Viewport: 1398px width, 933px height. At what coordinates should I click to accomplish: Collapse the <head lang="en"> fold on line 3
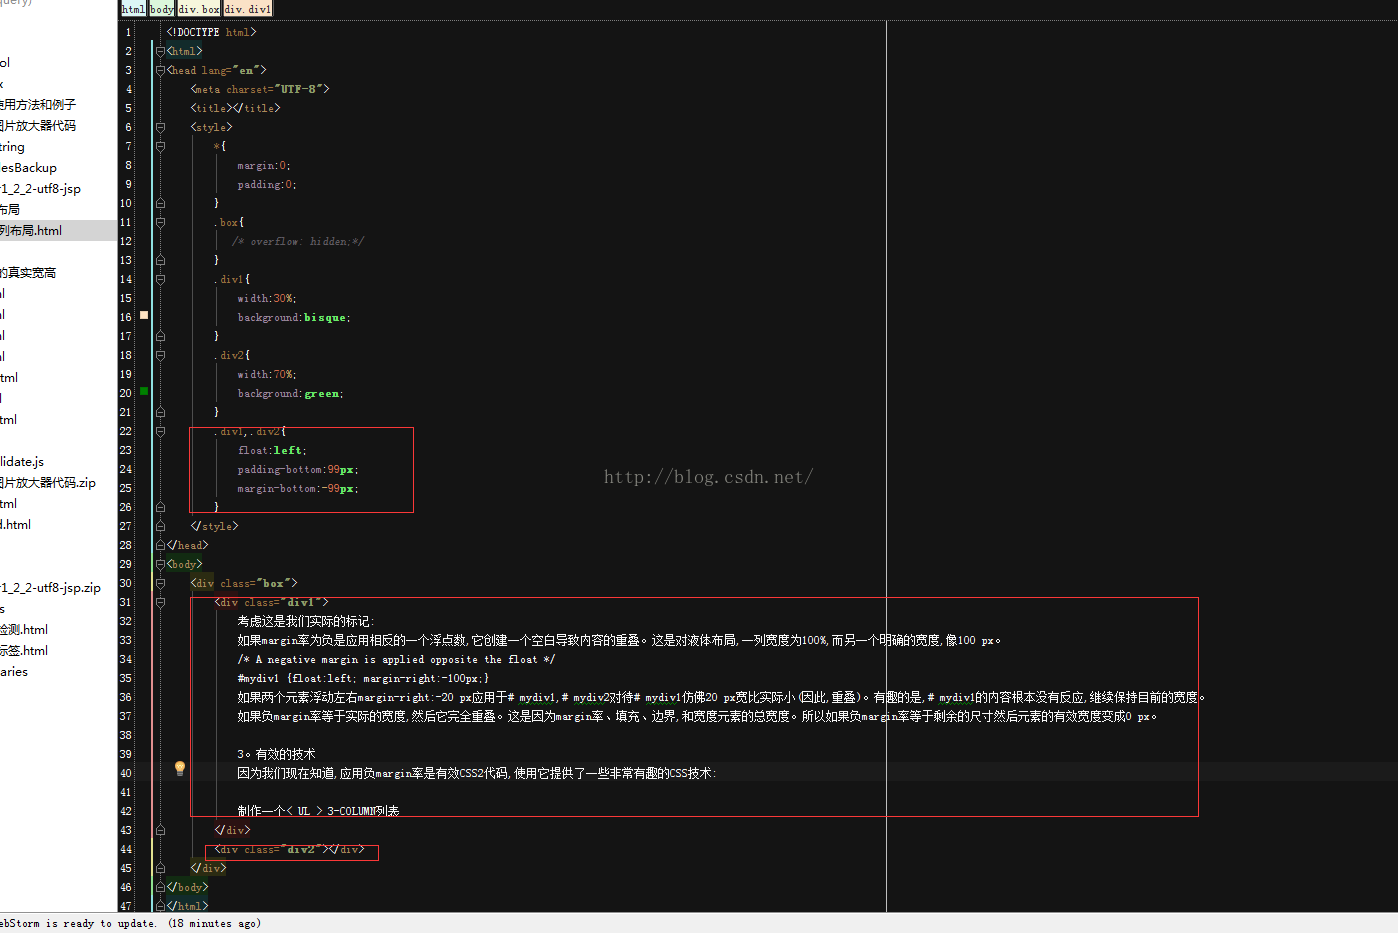160,70
